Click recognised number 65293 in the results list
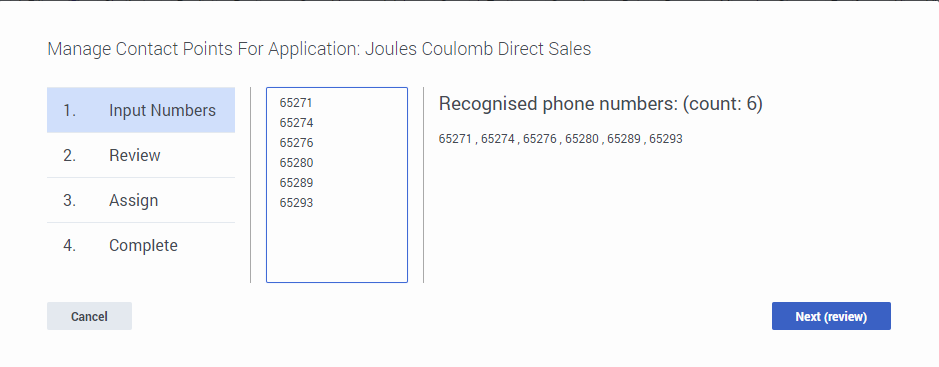Viewport: 939px width, 367px height. (x=666, y=139)
